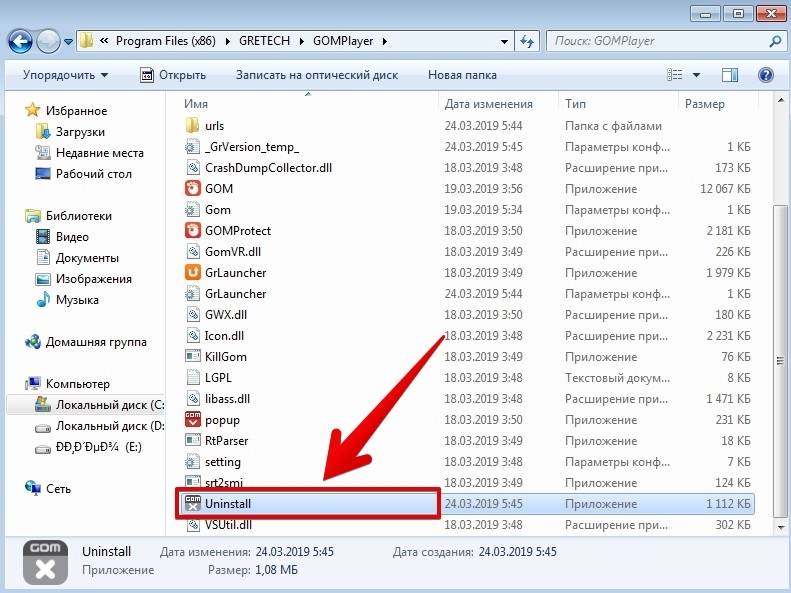The height and width of the screenshot is (593, 791).
Task: Click the Back navigation arrow button
Action: [20, 41]
